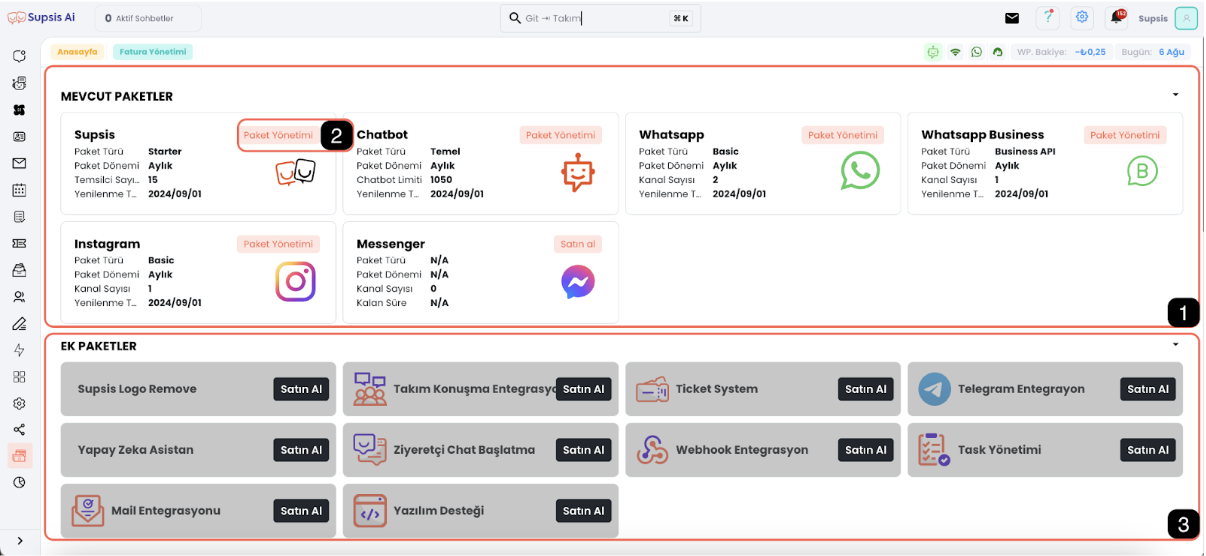The width and height of the screenshot is (1206, 556).
Task: Click the black mail icon in the top bar
Action: pyautogui.click(x=1012, y=18)
